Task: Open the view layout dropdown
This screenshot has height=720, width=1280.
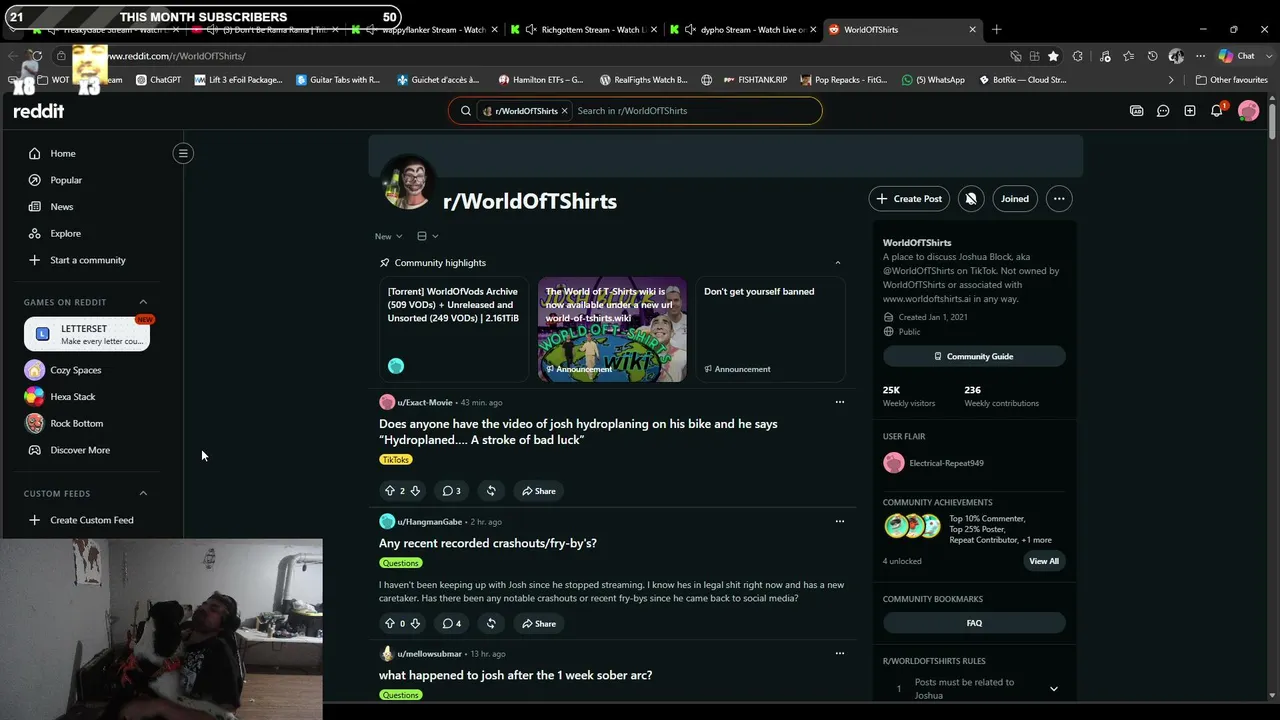Action: click(427, 236)
